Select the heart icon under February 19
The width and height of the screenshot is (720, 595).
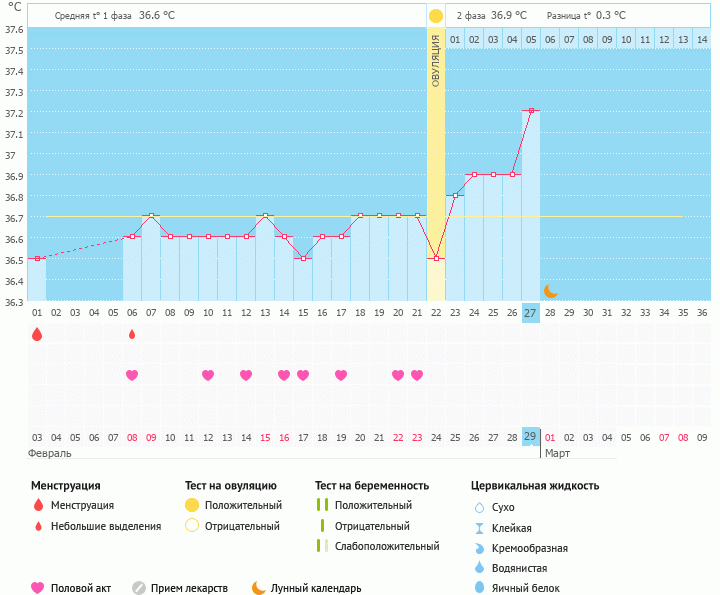click(341, 375)
